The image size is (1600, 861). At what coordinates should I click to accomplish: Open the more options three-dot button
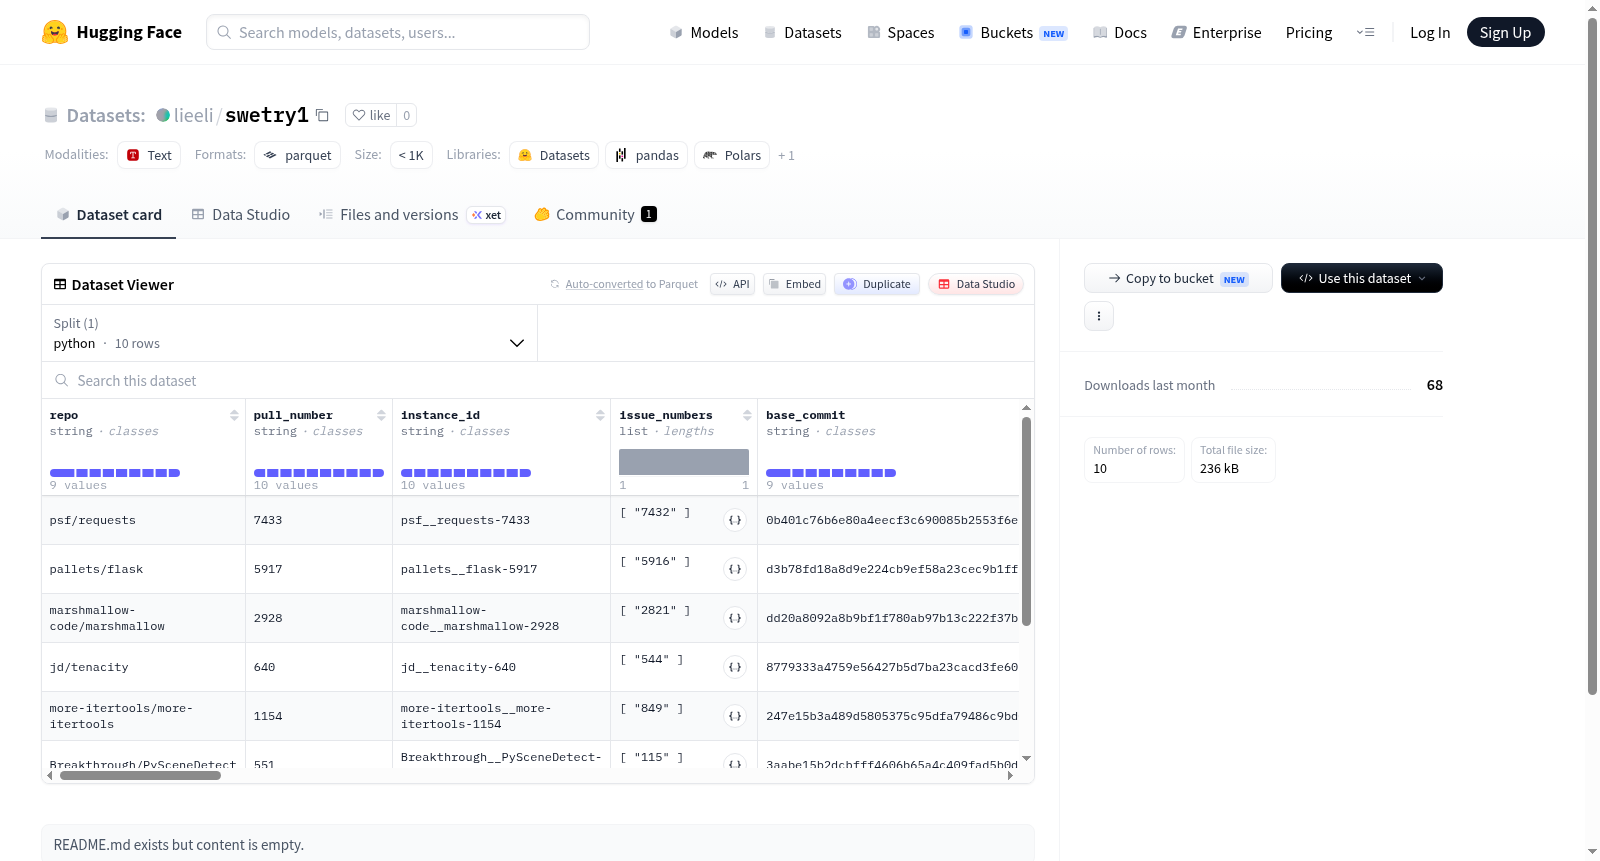pos(1099,316)
